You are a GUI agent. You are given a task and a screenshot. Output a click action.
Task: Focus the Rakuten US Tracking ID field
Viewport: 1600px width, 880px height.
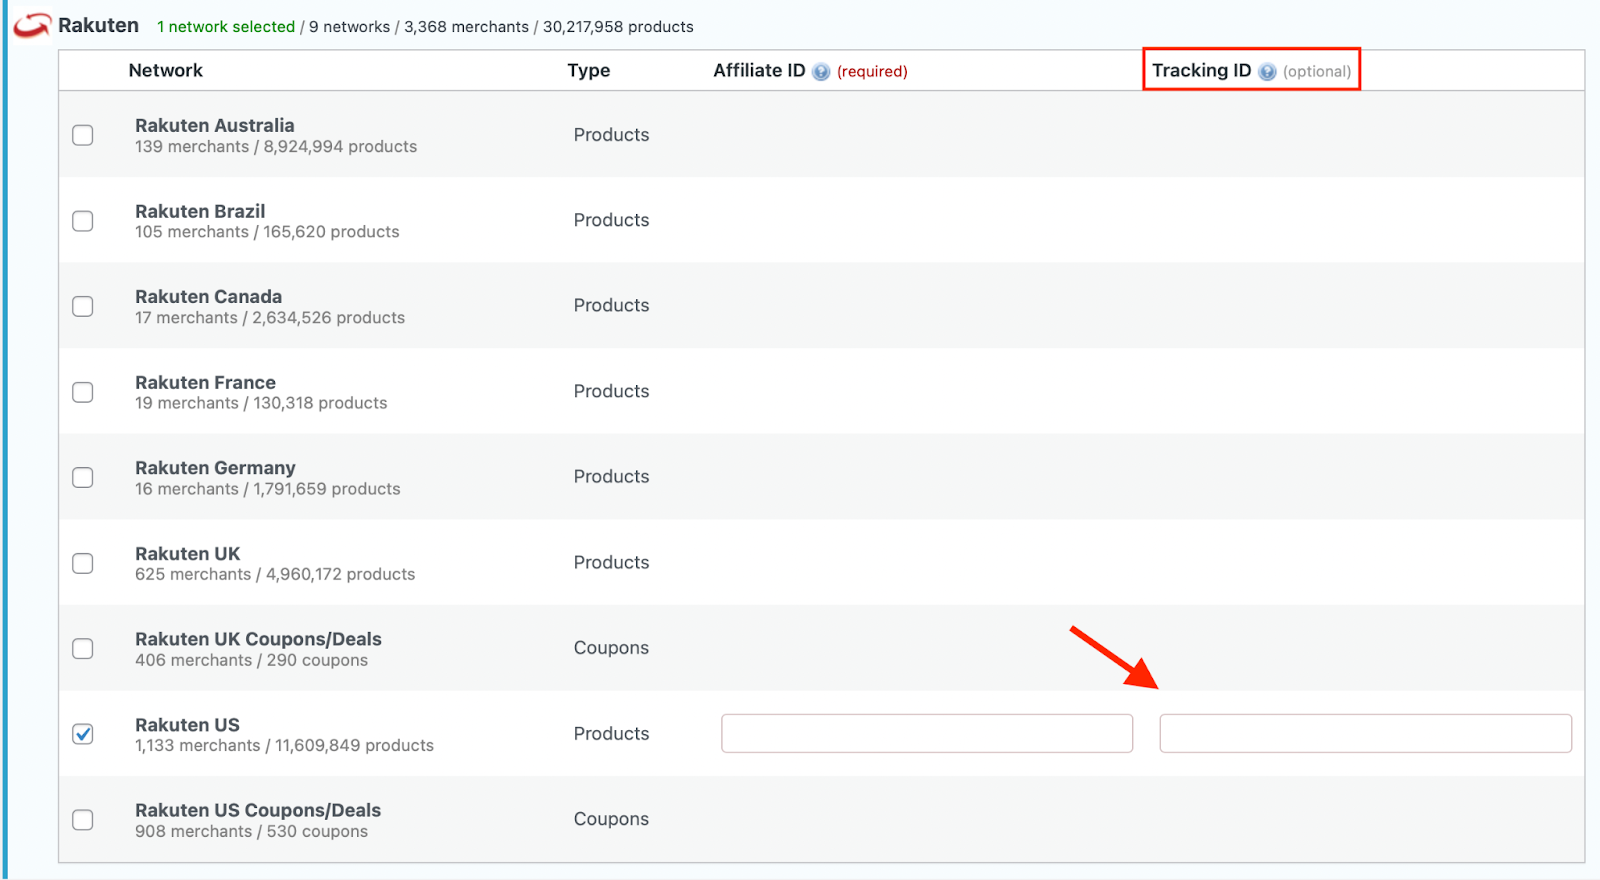point(1365,733)
